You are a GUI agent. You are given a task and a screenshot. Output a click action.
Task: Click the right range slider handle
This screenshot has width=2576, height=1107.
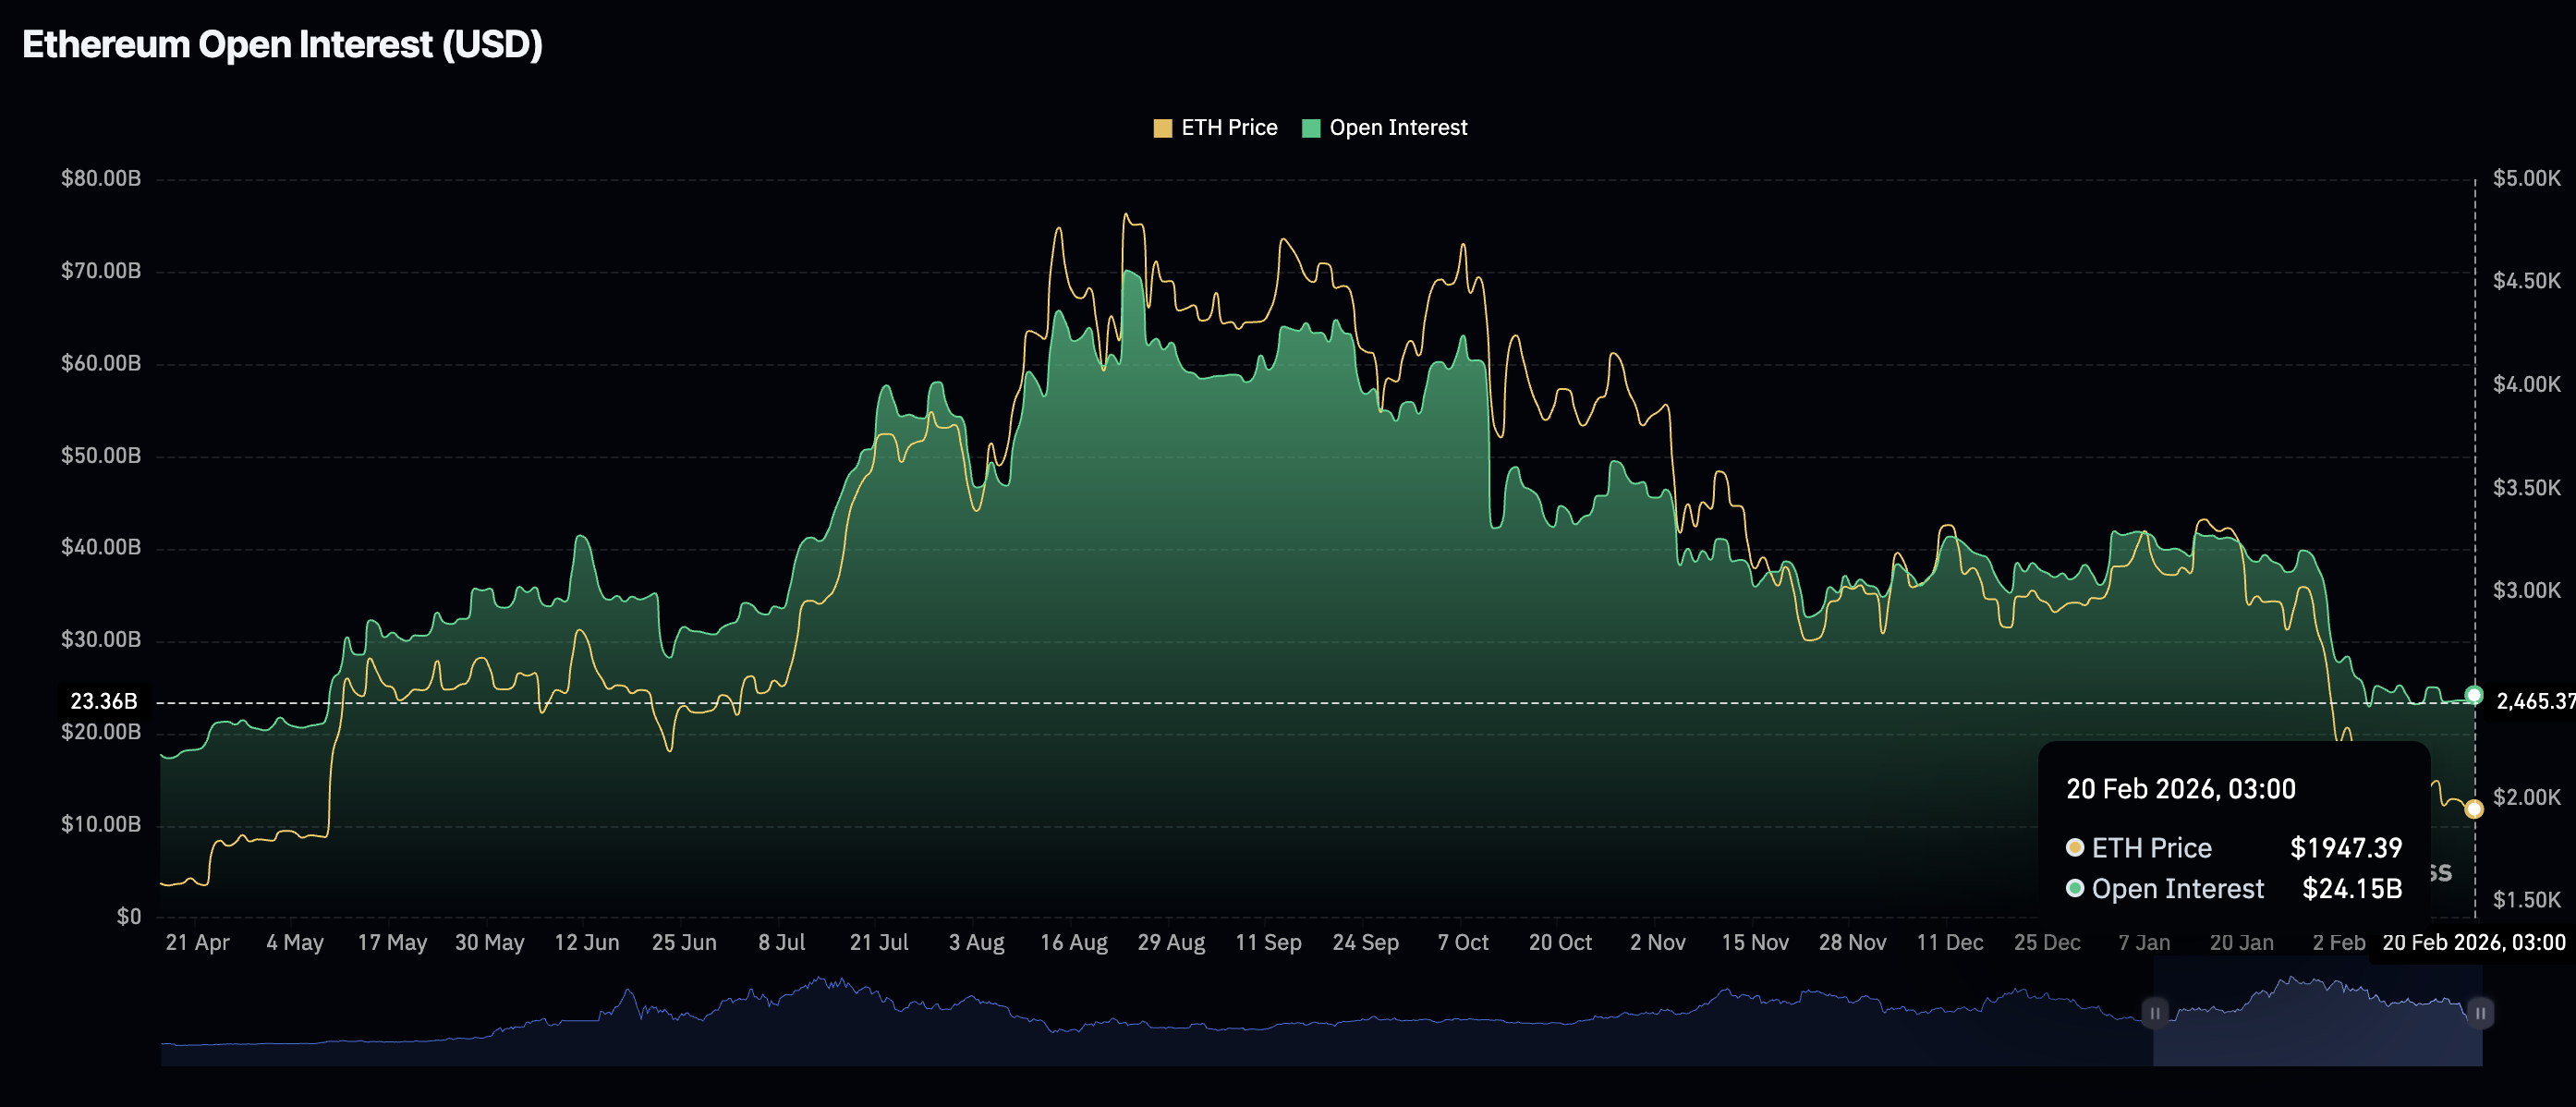2480,1013
